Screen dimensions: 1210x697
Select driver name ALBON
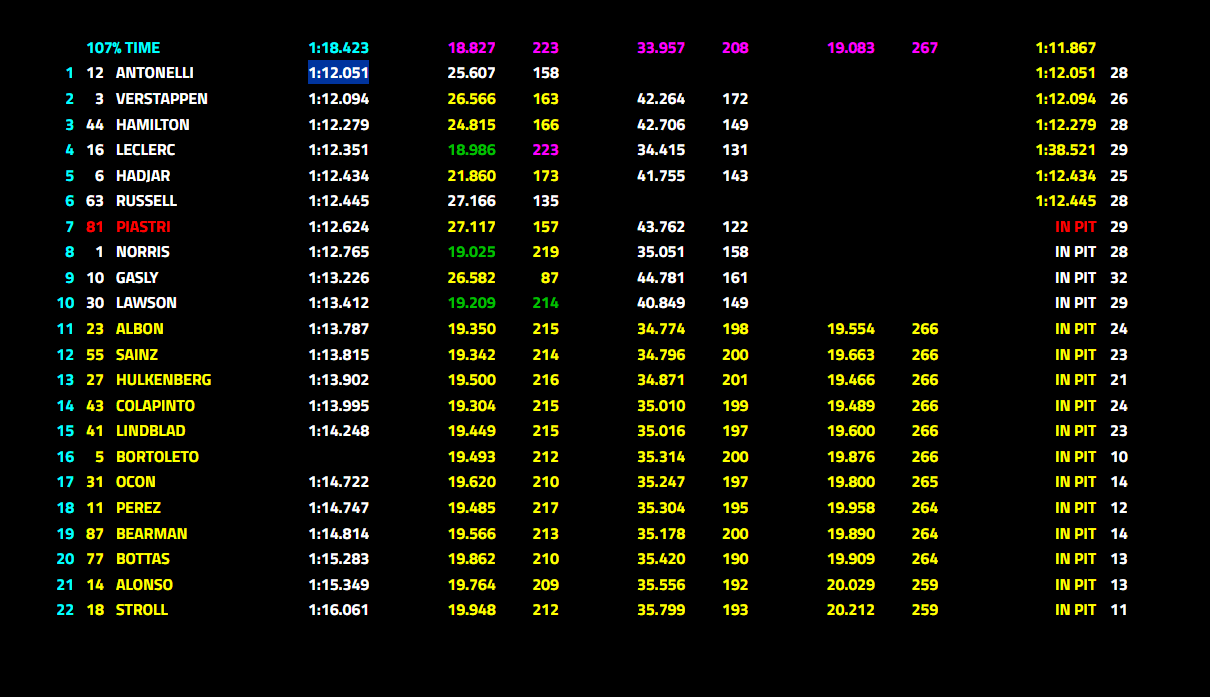pyautogui.click(x=140, y=329)
